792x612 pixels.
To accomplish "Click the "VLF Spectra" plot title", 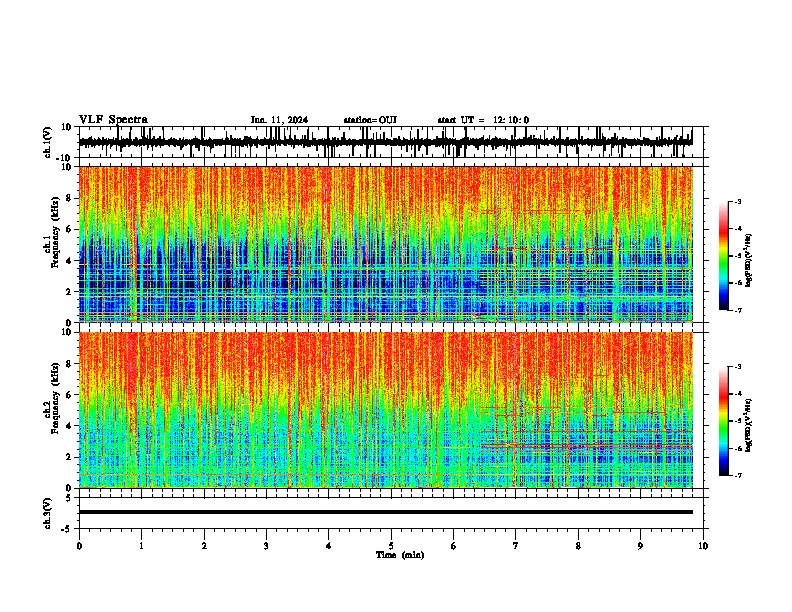I will [x=113, y=120].
